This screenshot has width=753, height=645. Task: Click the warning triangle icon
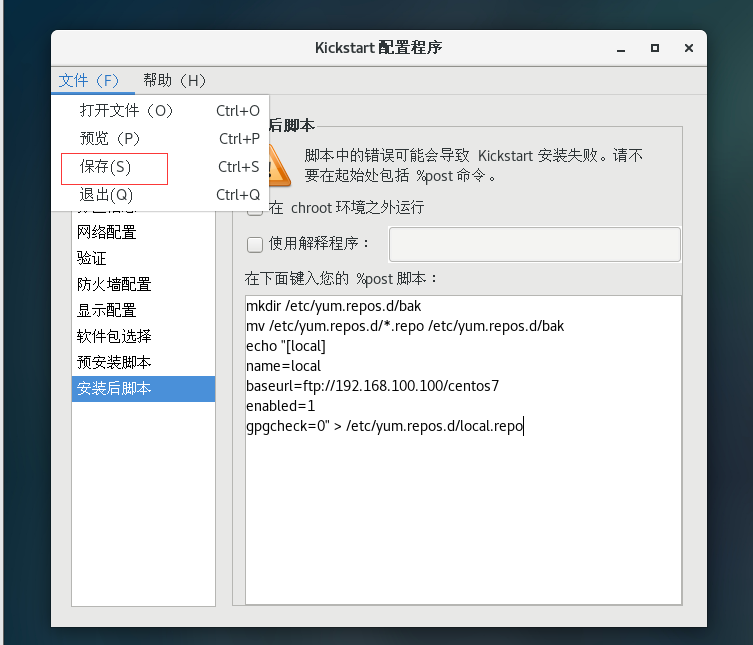point(279,166)
